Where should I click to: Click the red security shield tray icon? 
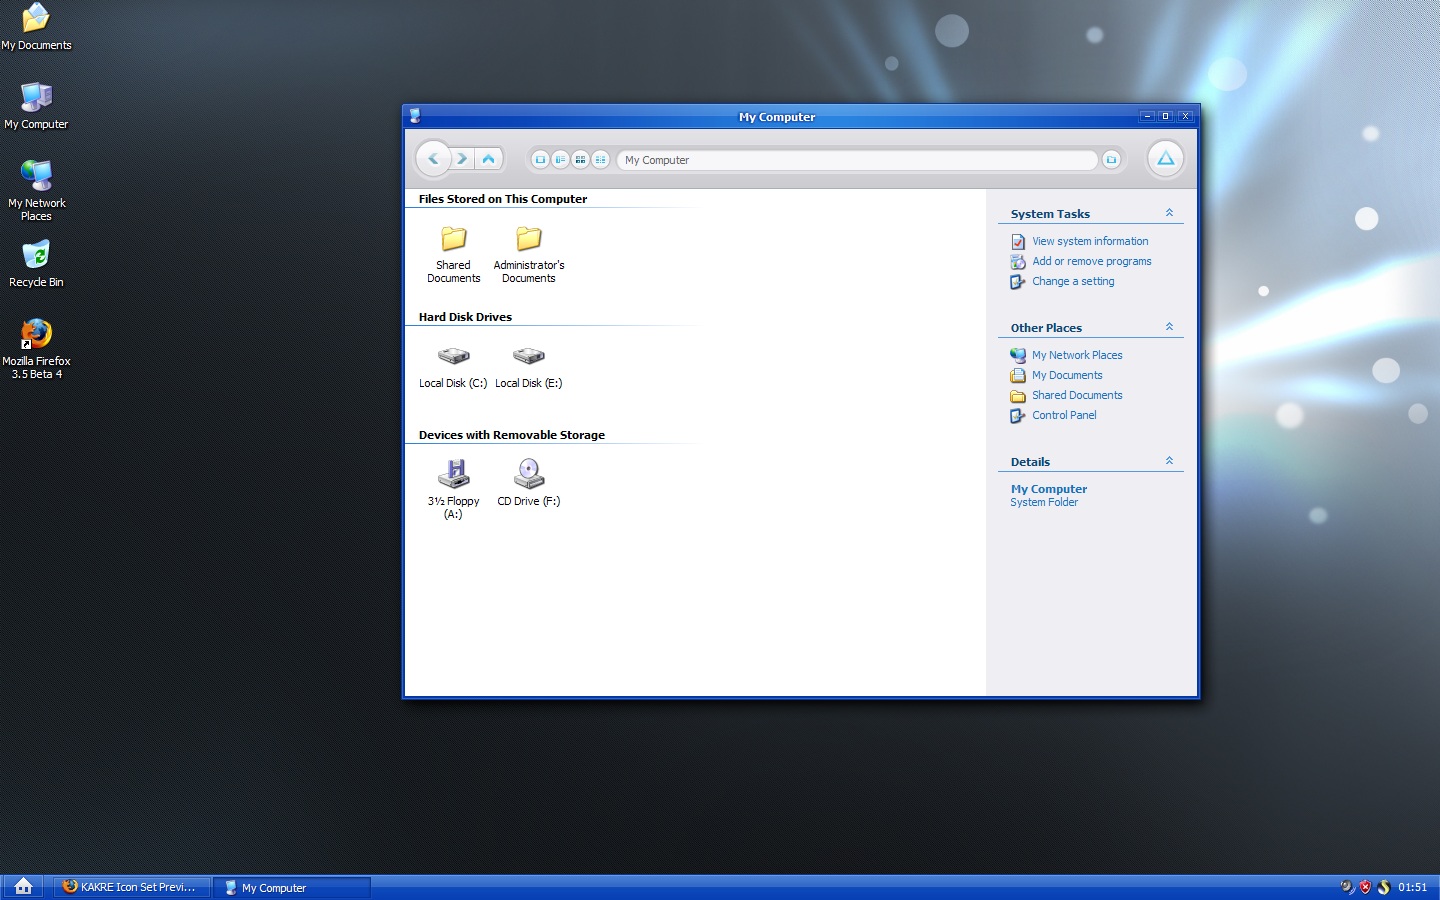(x=1365, y=887)
